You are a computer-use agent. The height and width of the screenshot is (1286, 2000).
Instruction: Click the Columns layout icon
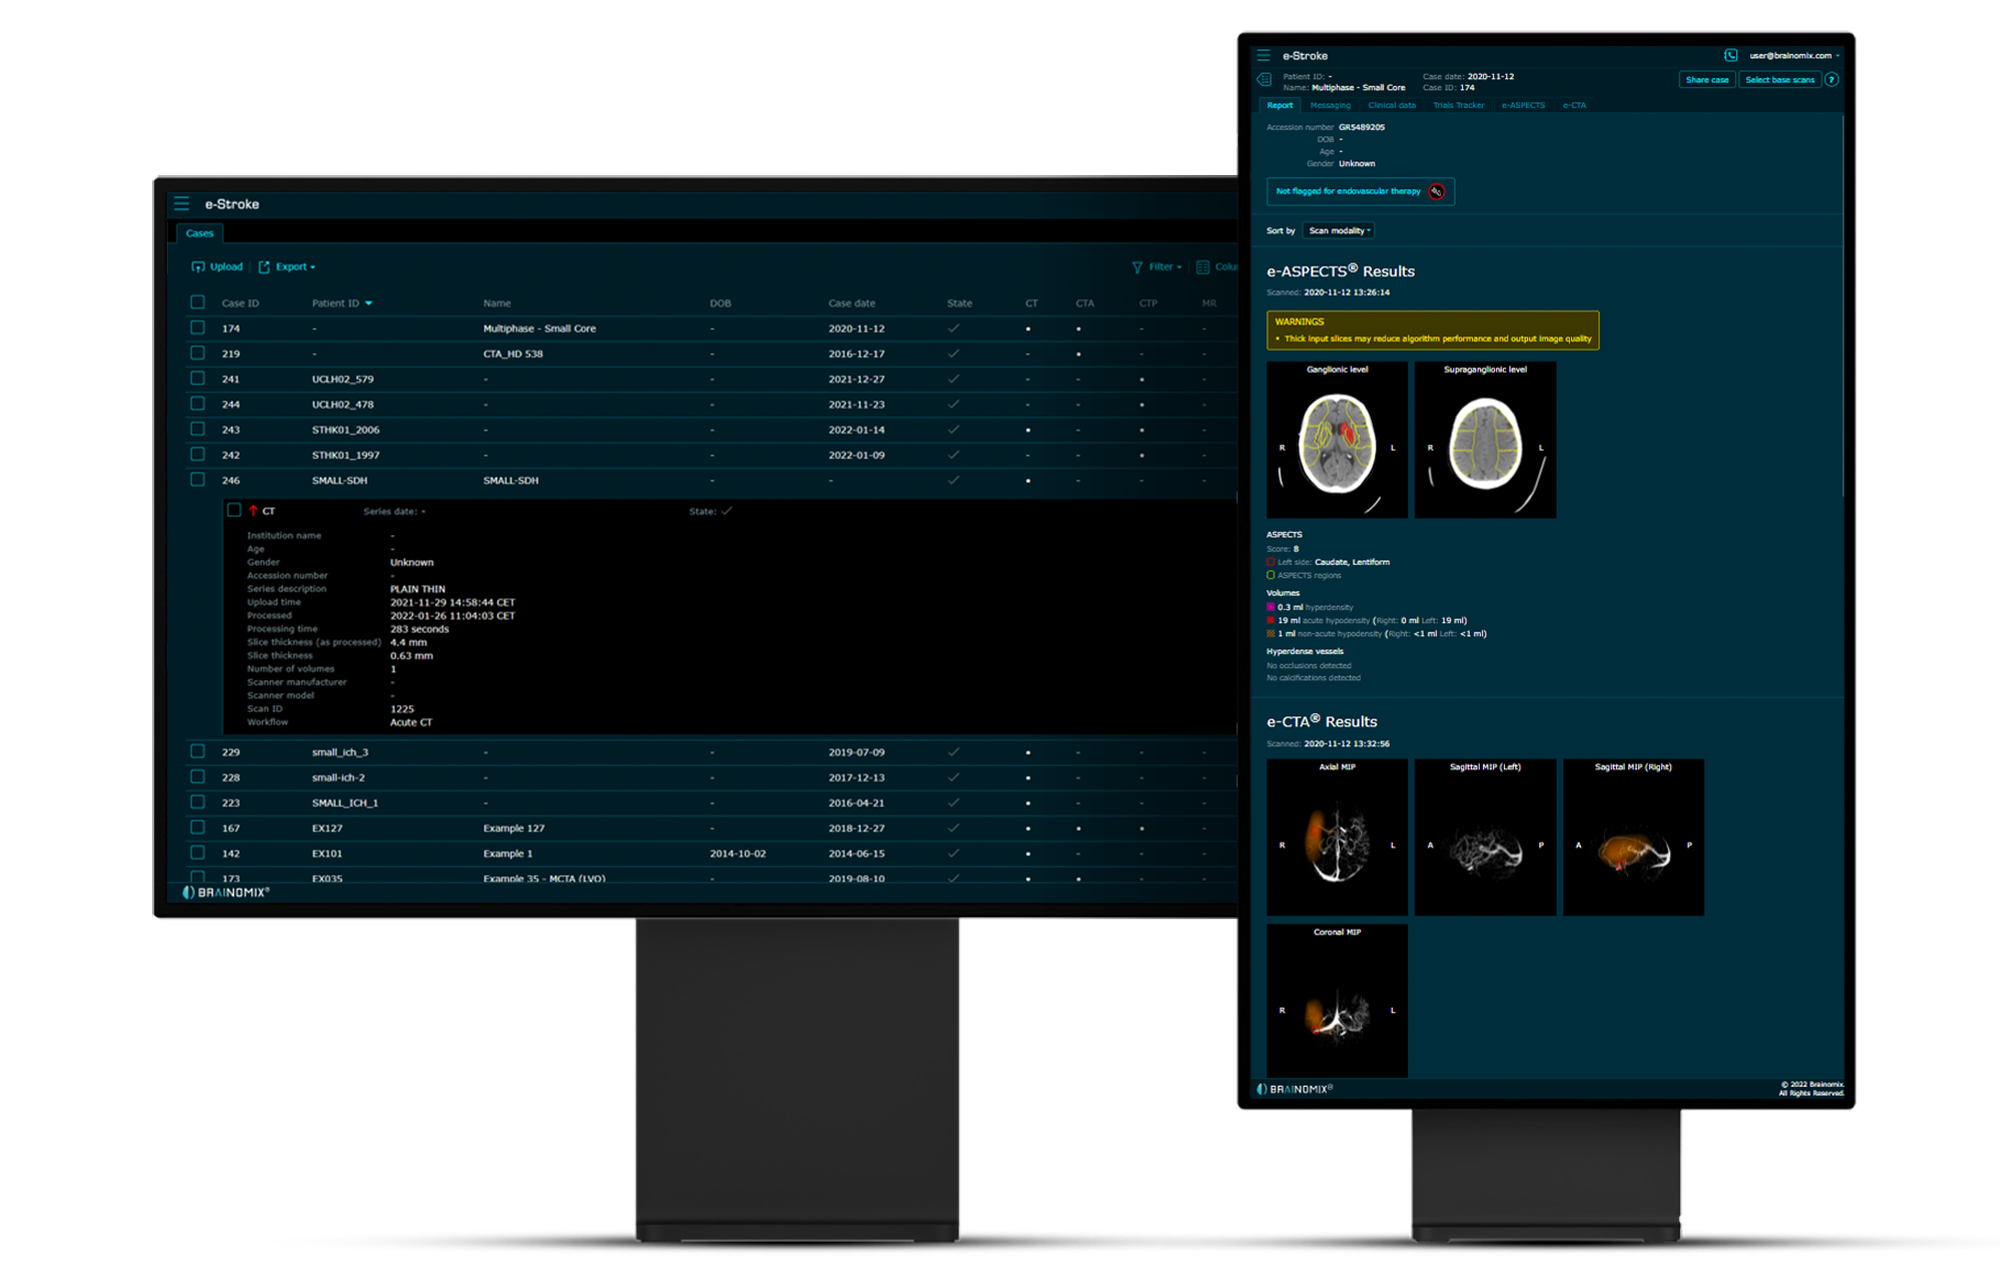coord(1203,267)
